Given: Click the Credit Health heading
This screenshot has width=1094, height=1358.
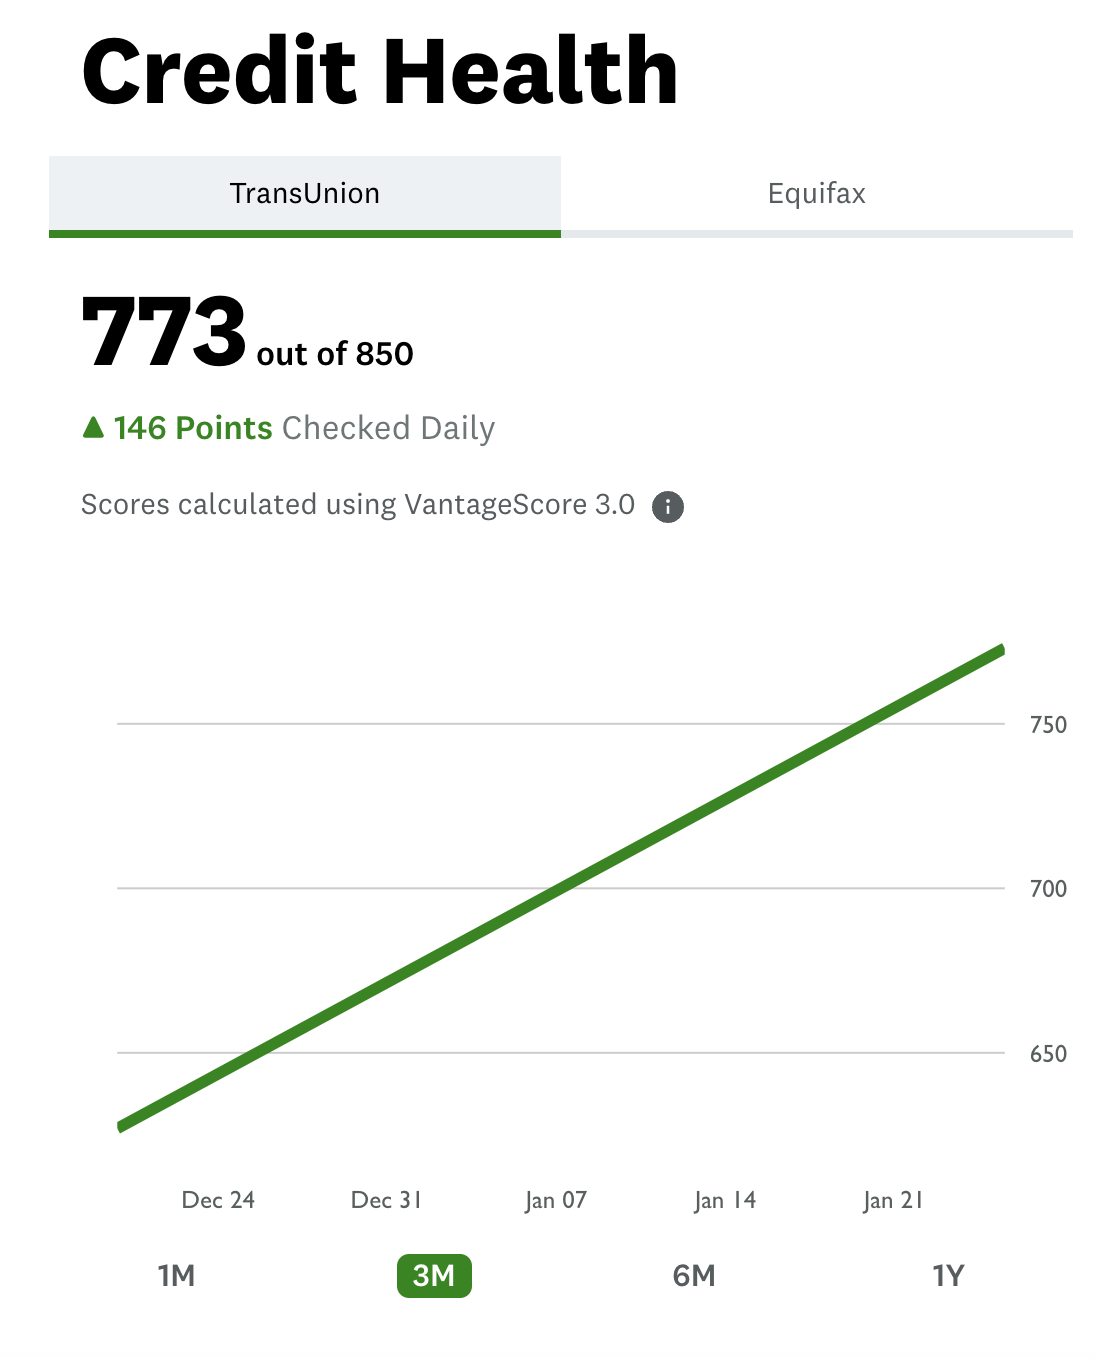Looking at the screenshot, I should pyautogui.click(x=379, y=72).
